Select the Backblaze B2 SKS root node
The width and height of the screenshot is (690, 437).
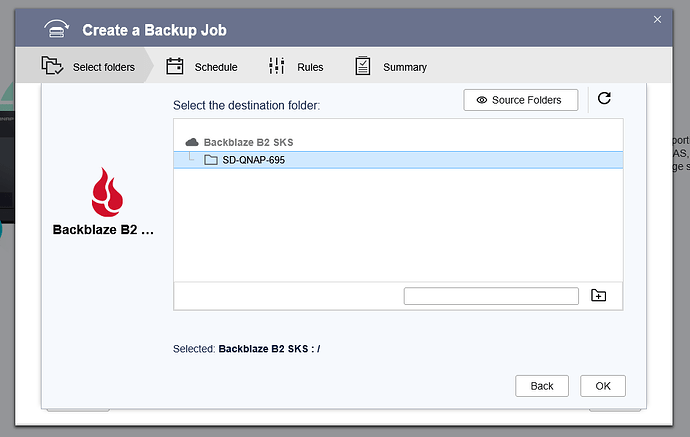(x=248, y=142)
